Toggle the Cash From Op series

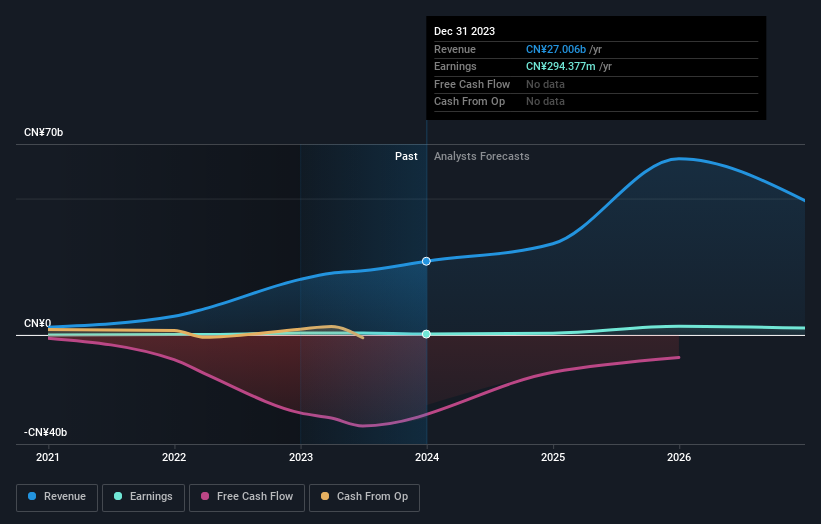pos(364,497)
